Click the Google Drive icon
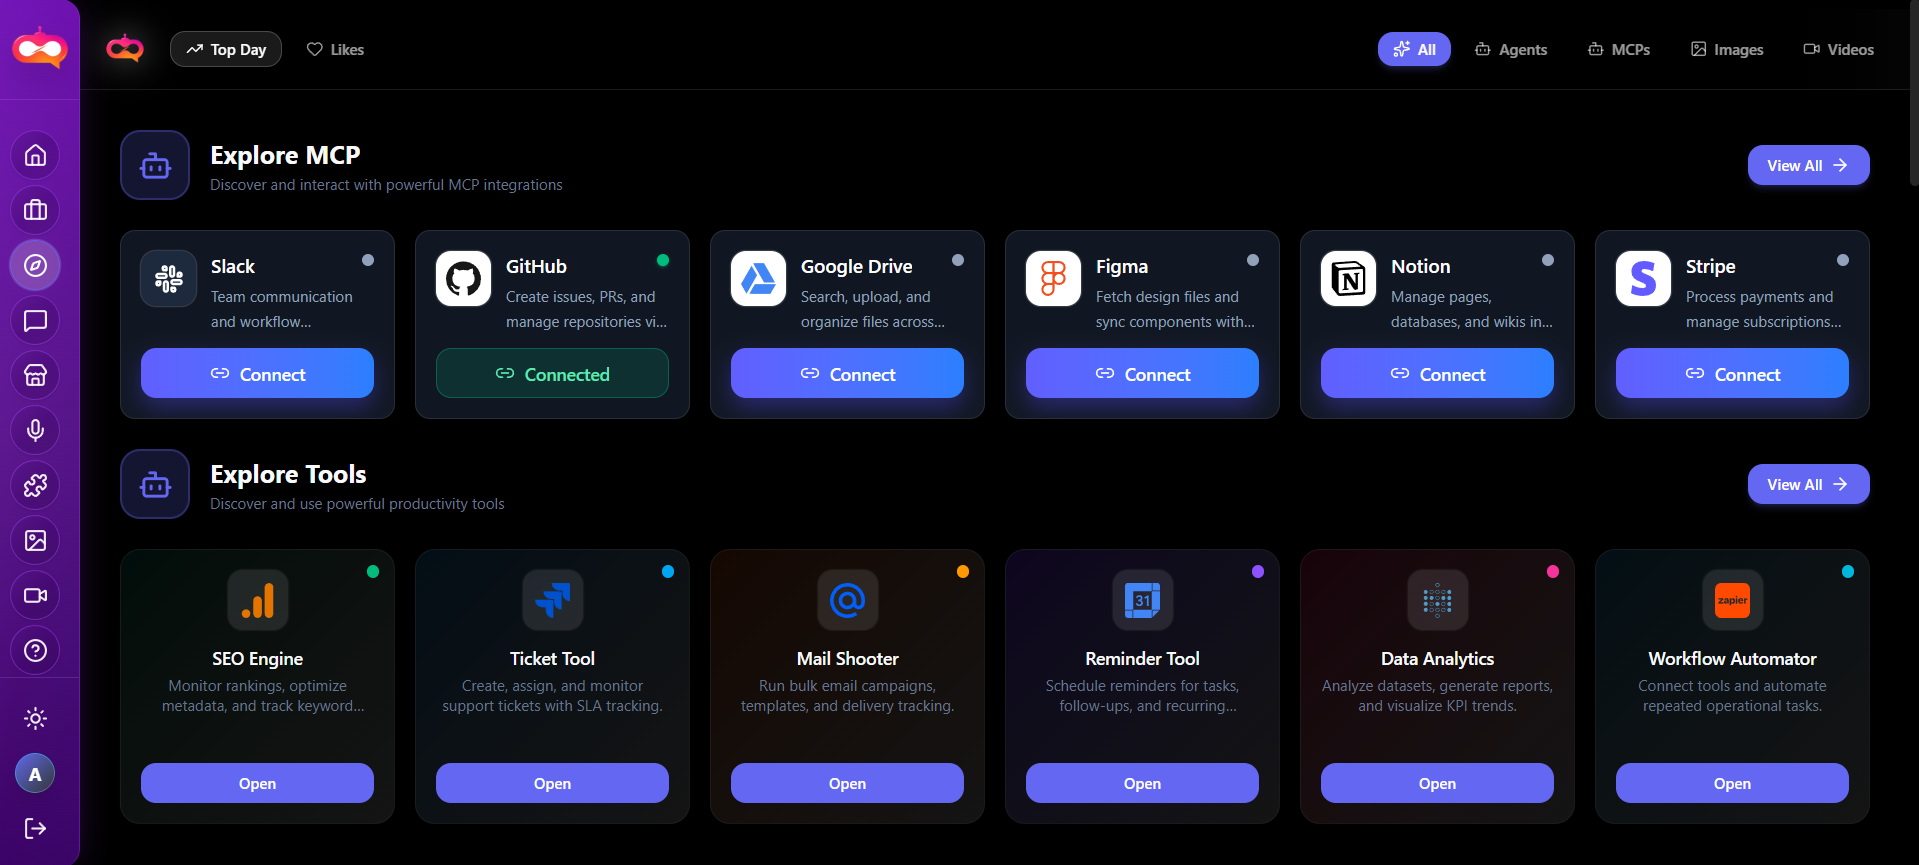The image size is (1919, 865). (x=758, y=278)
